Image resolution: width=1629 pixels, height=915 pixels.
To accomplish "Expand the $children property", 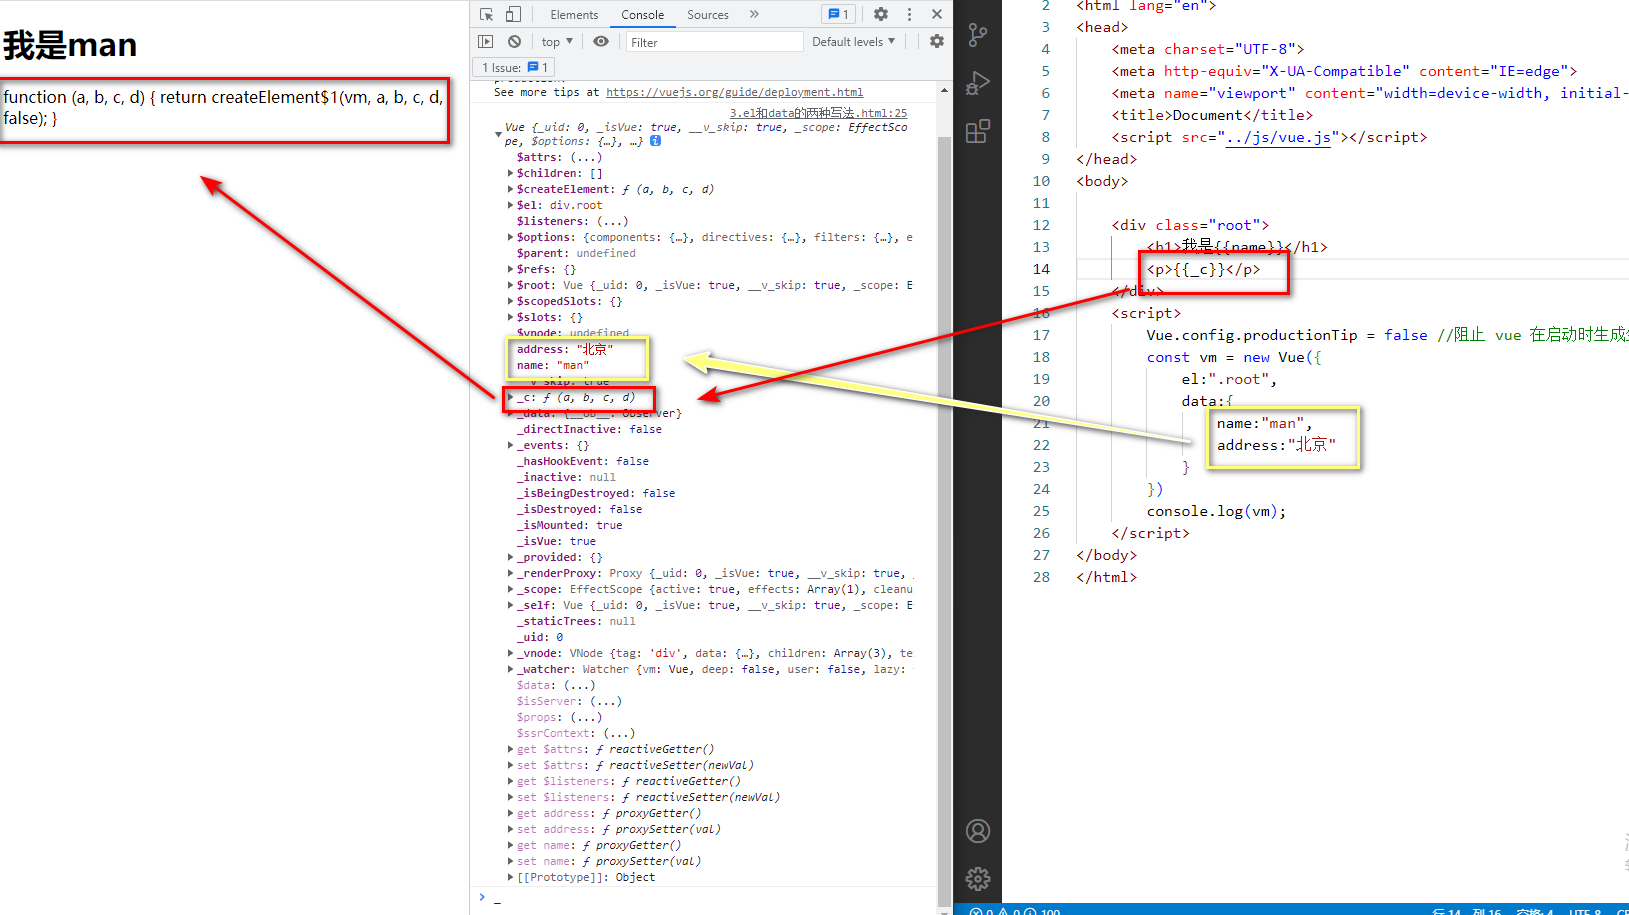I will pyautogui.click(x=511, y=173).
